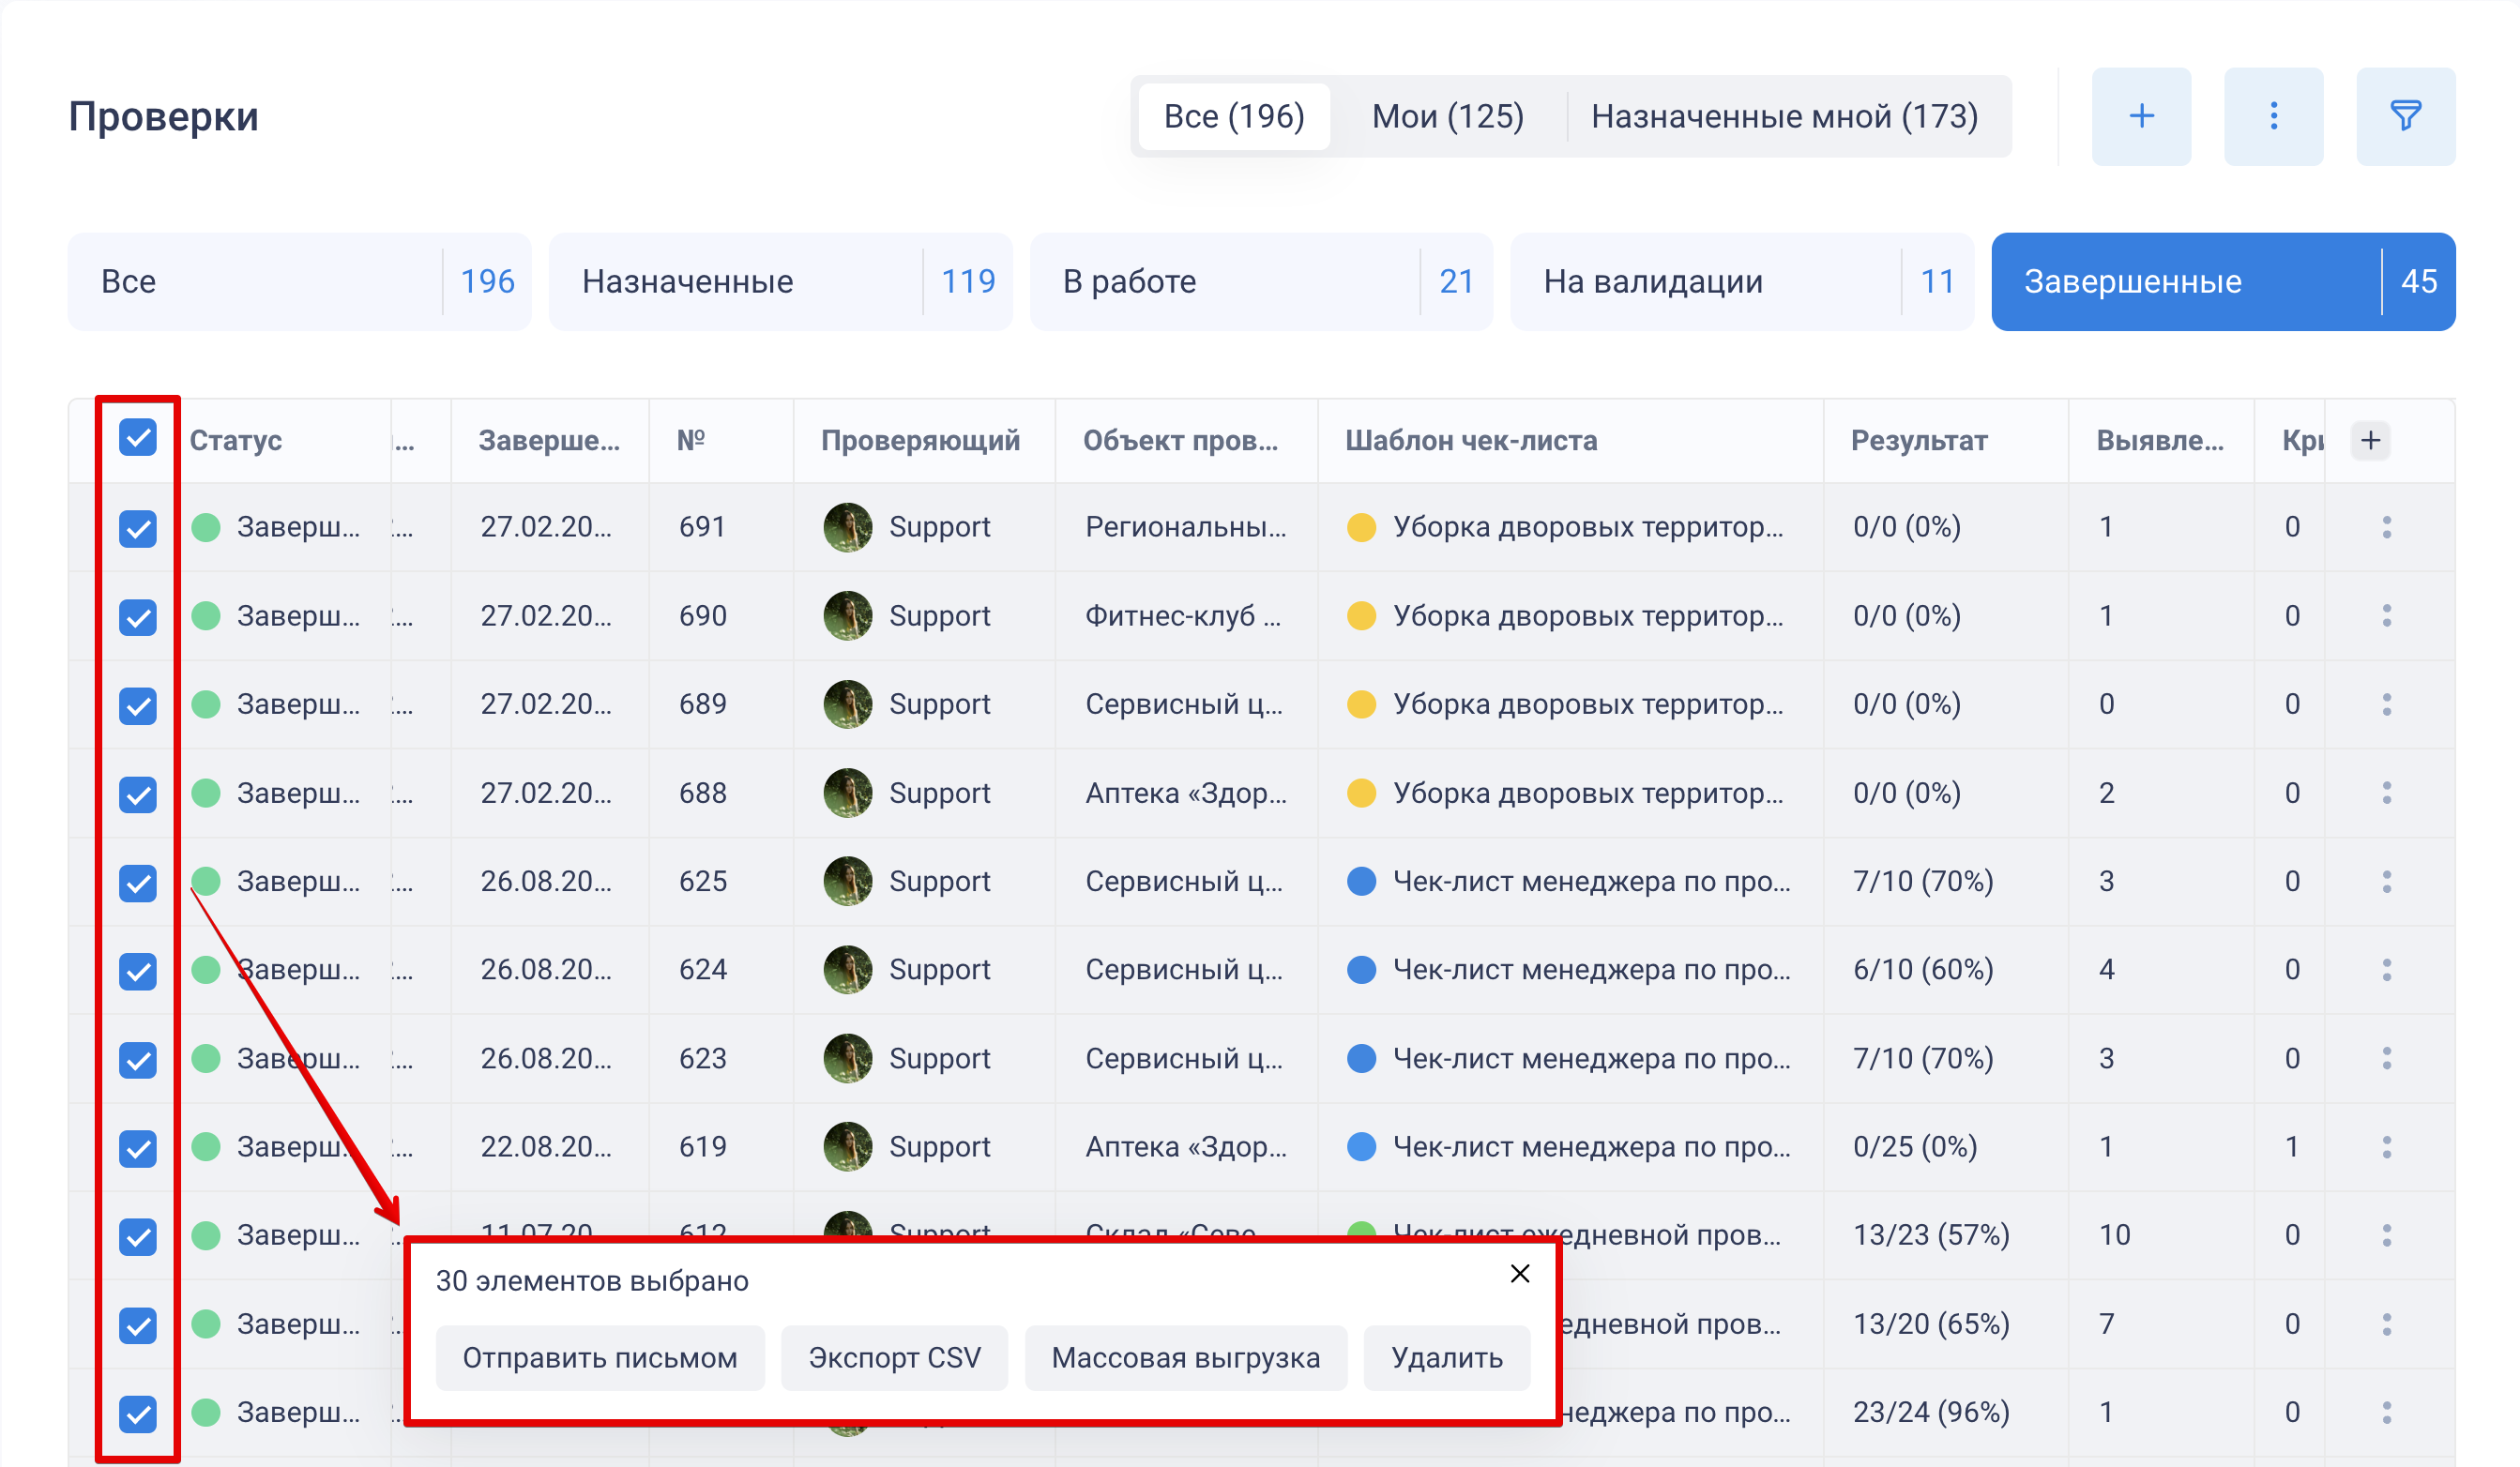
Task: Open the row actions menu for check 619
Action: coord(2386,1146)
